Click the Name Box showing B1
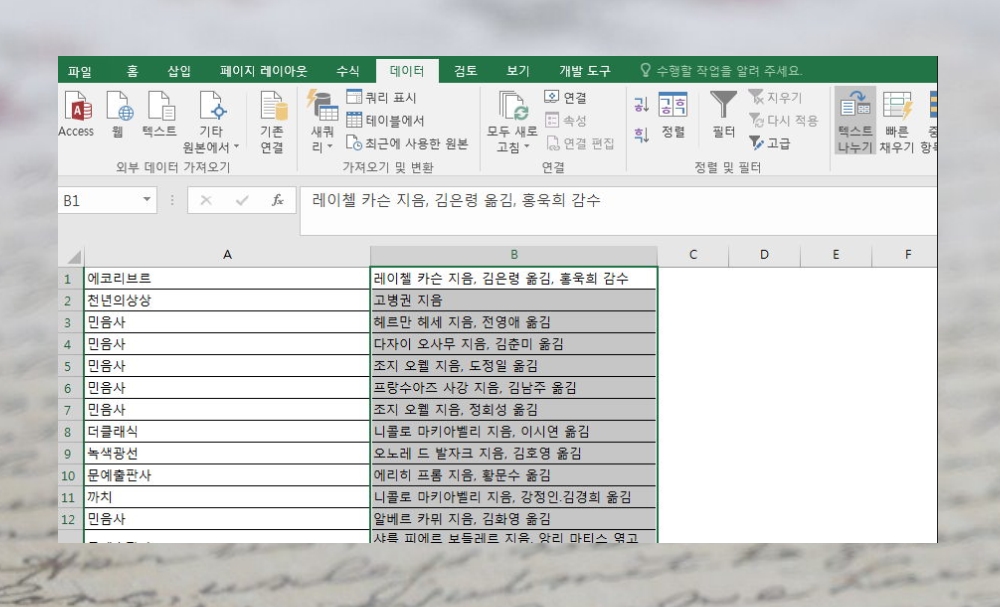1000x607 pixels. click(100, 201)
